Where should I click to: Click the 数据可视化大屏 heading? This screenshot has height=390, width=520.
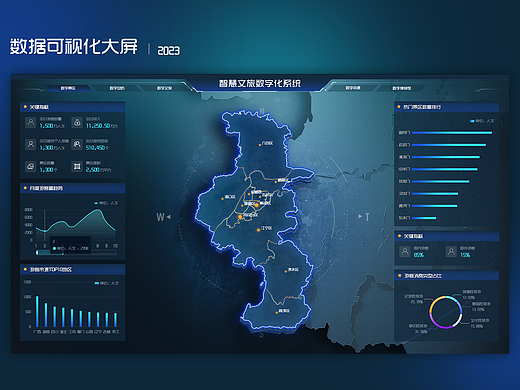point(73,46)
